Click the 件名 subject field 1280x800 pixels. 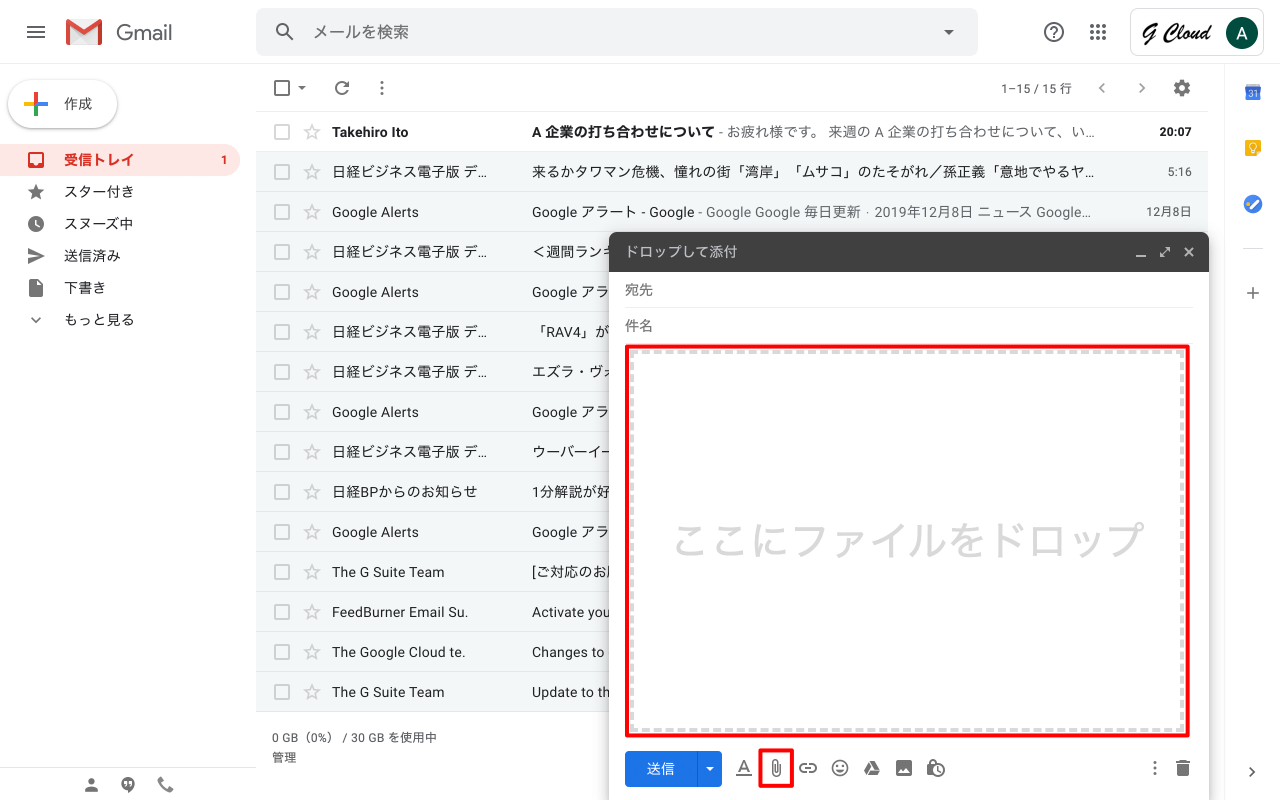(908, 326)
